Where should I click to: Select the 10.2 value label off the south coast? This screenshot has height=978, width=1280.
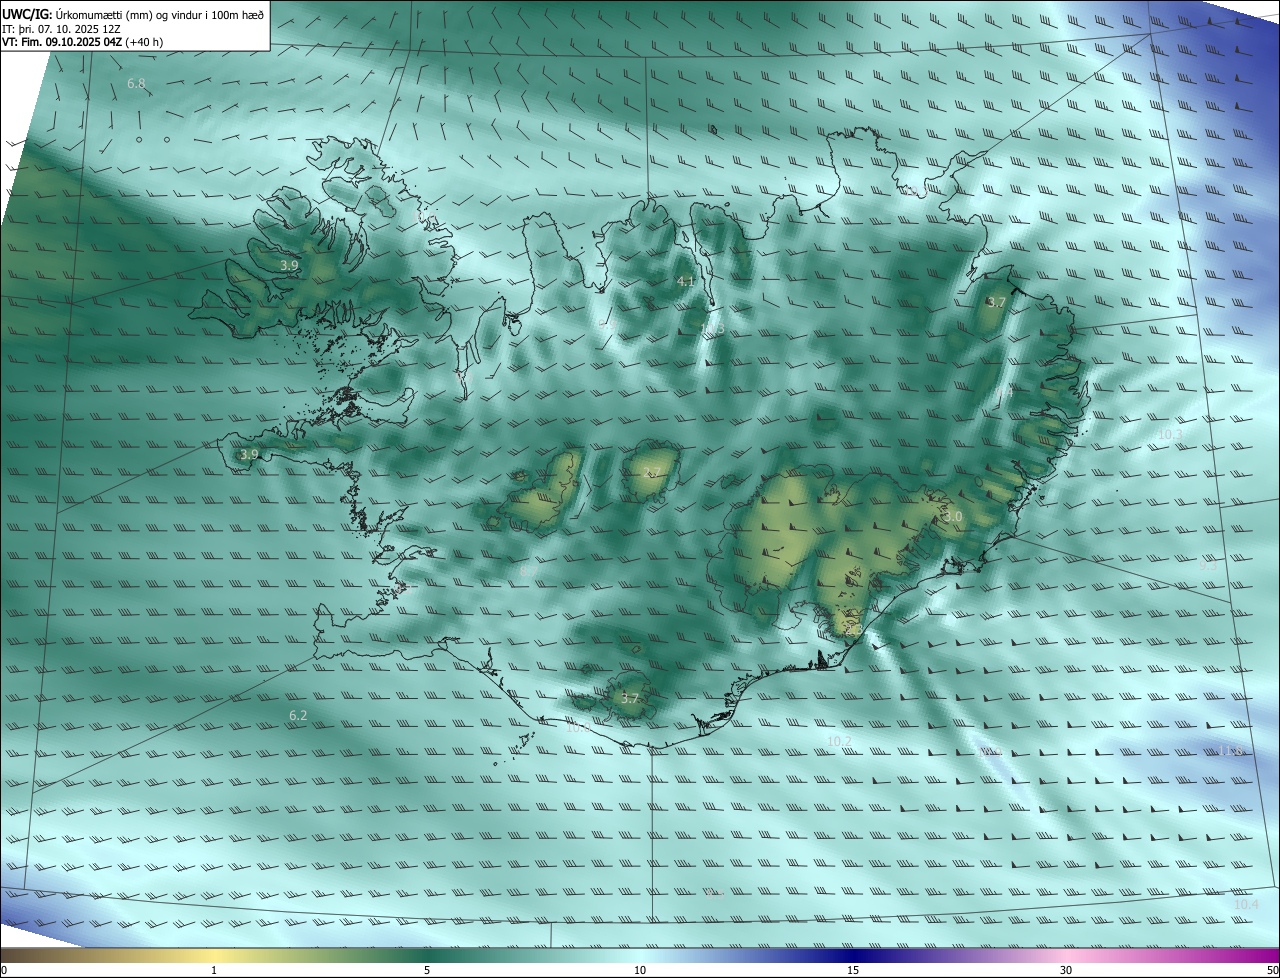(839, 741)
